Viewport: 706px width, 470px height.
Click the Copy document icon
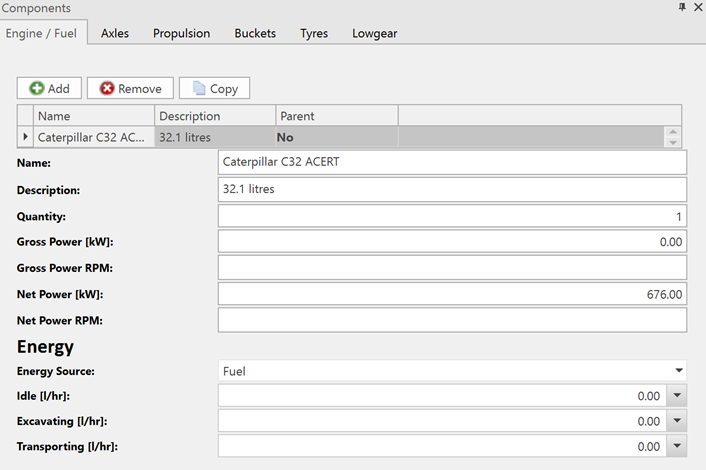[x=199, y=88]
